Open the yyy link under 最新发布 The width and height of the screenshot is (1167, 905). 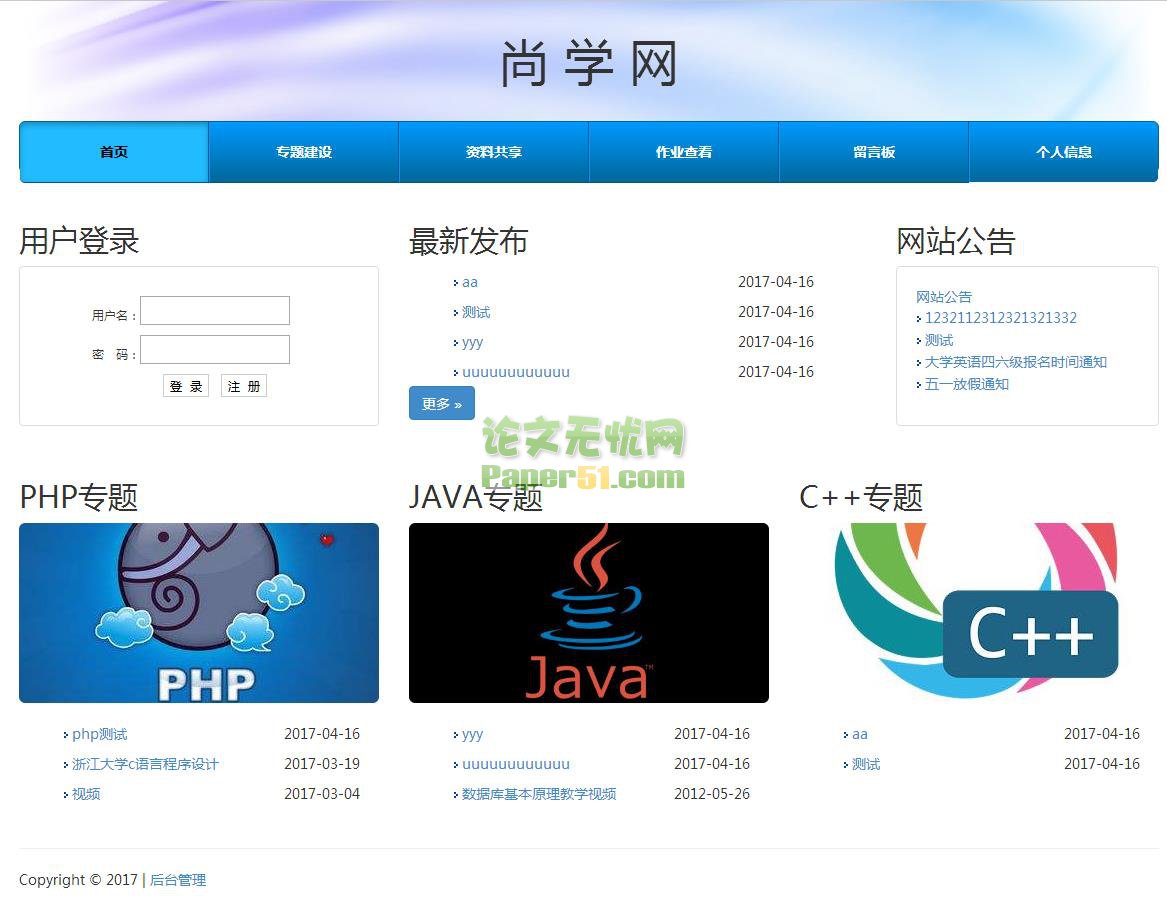tap(473, 342)
